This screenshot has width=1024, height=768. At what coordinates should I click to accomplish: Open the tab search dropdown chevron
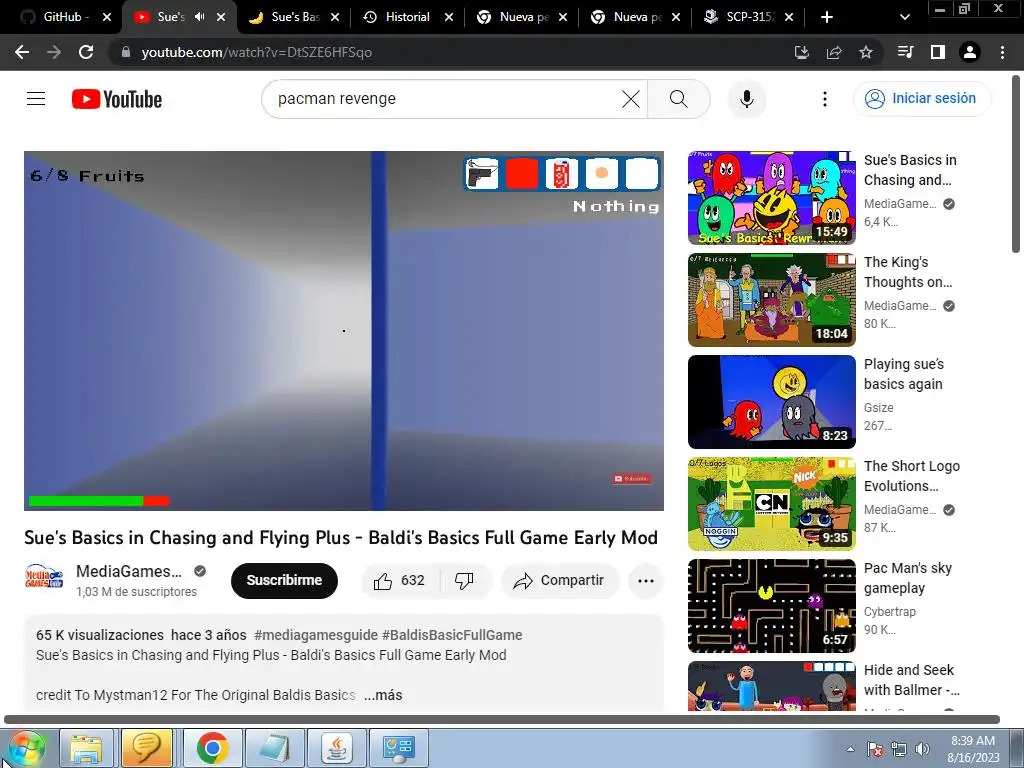(905, 17)
